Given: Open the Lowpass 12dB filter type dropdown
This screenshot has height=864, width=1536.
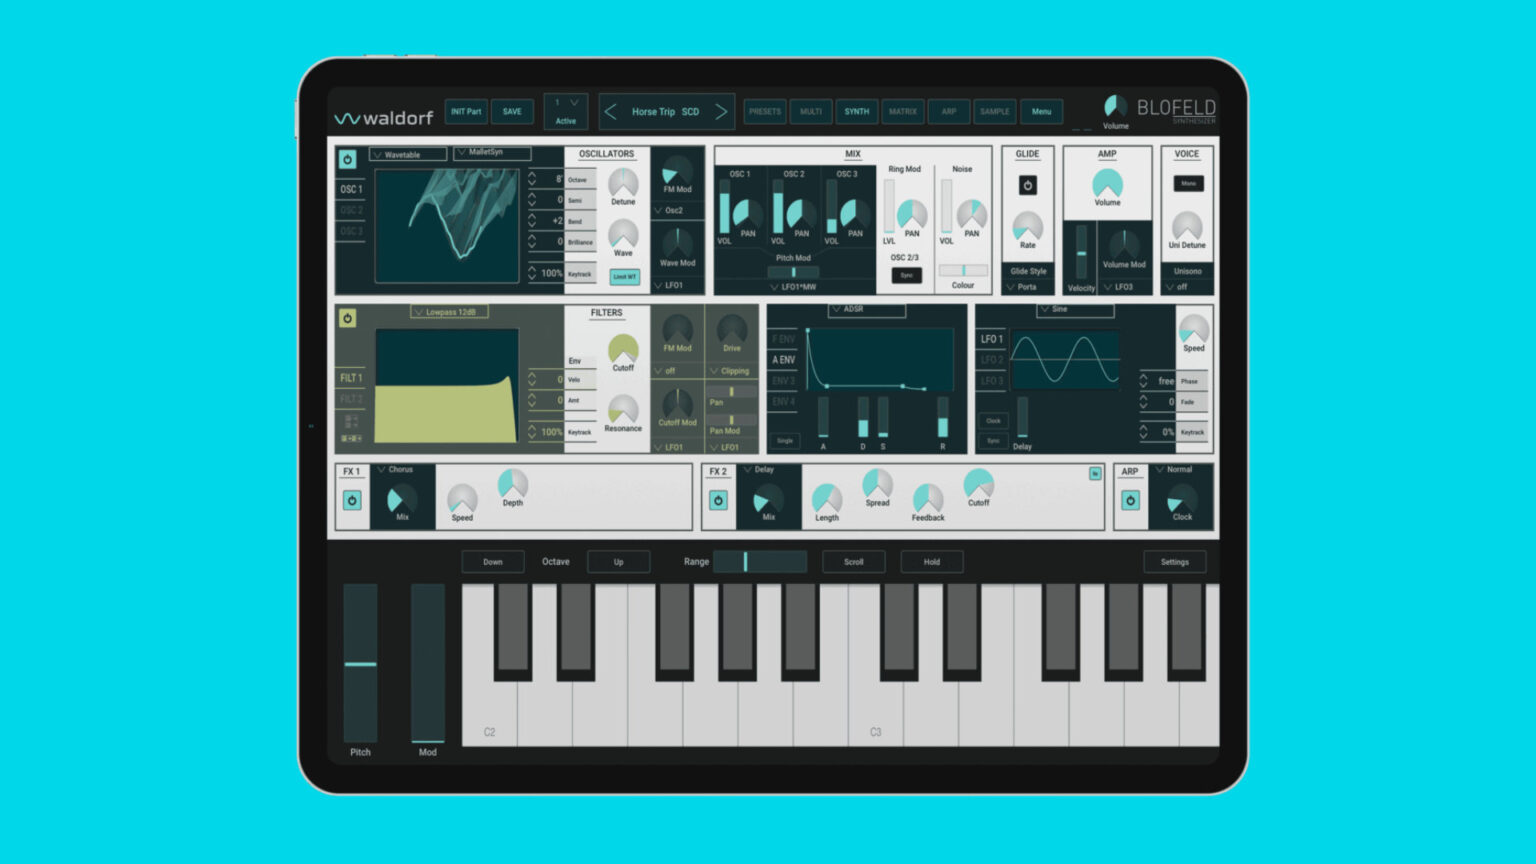Looking at the screenshot, I should (x=451, y=312).
